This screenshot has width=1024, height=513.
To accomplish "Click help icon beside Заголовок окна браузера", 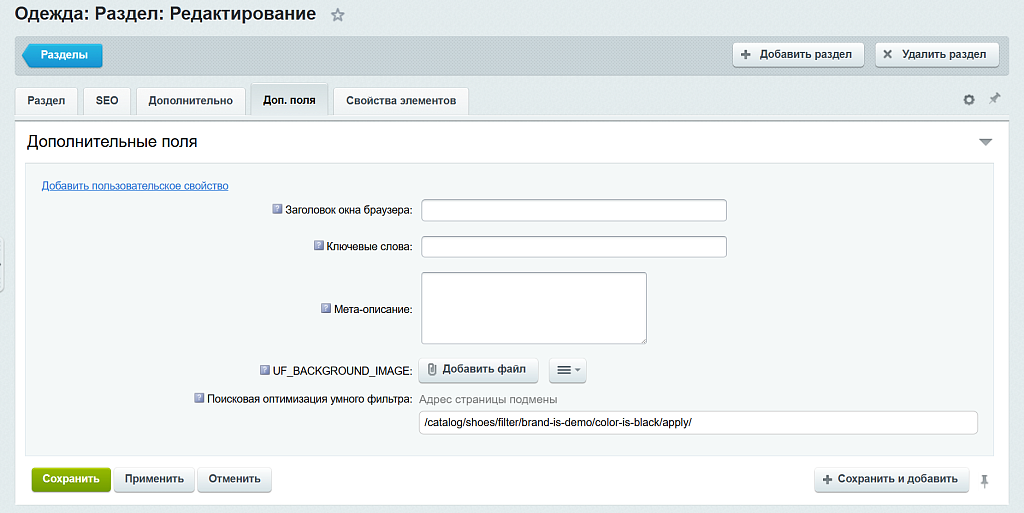I will coord(278,210).
